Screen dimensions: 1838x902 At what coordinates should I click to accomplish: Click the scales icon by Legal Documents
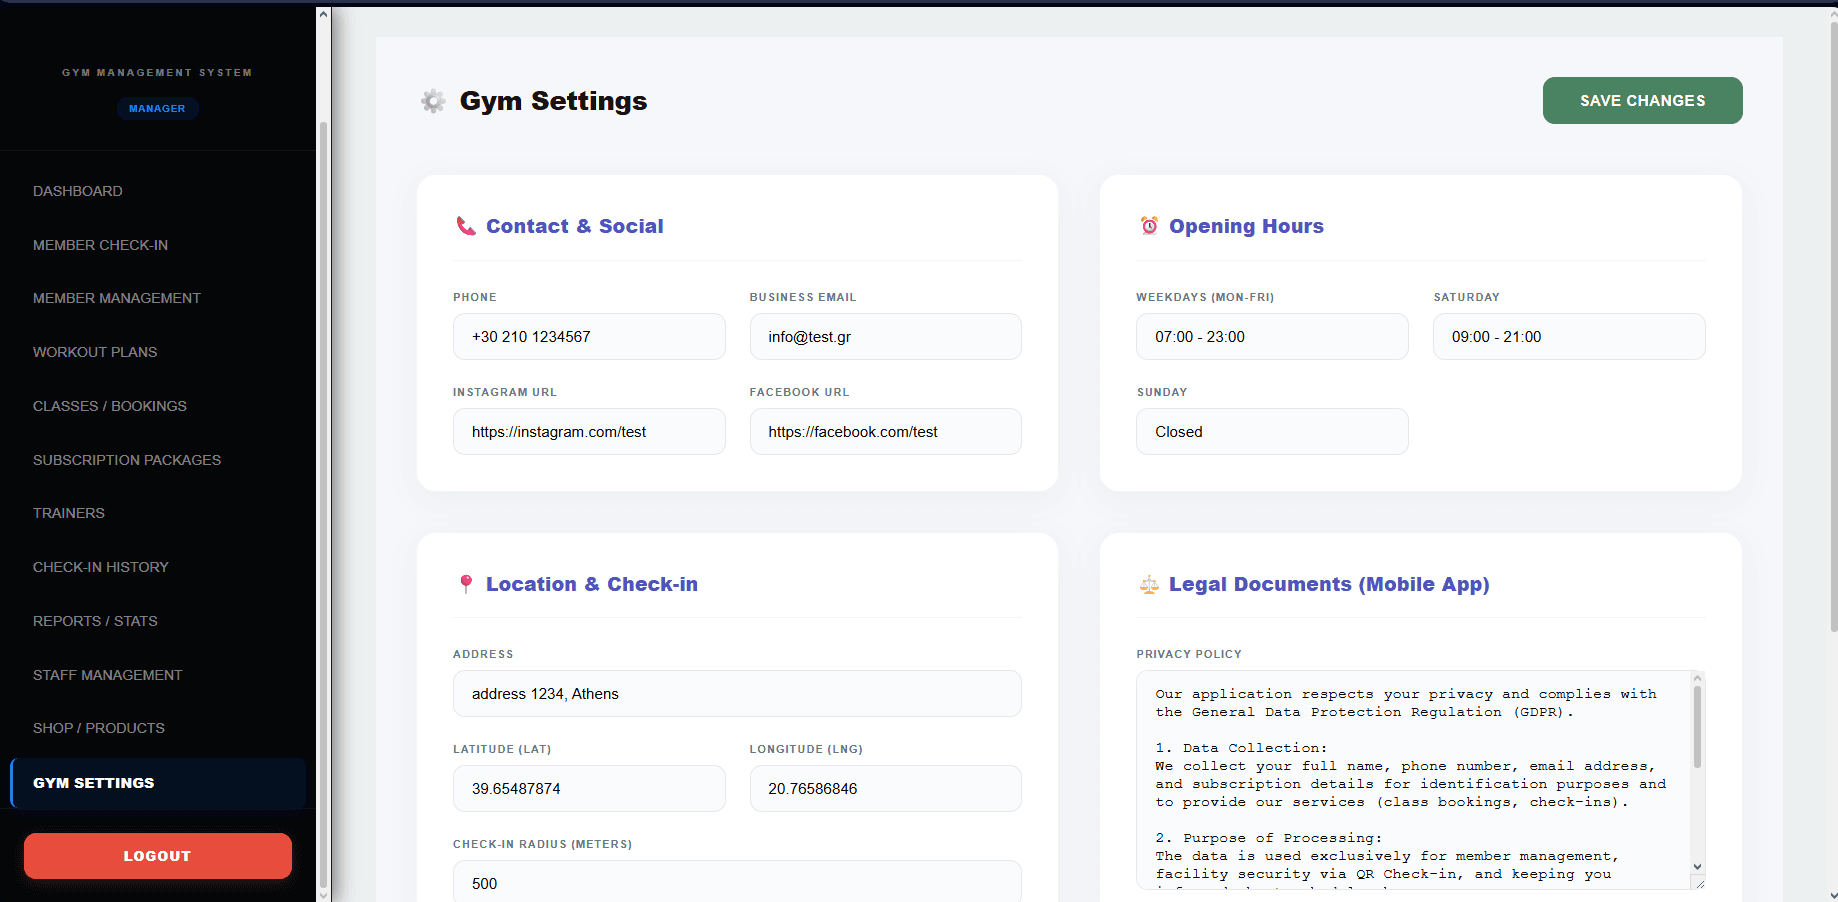click(1149, 584)
